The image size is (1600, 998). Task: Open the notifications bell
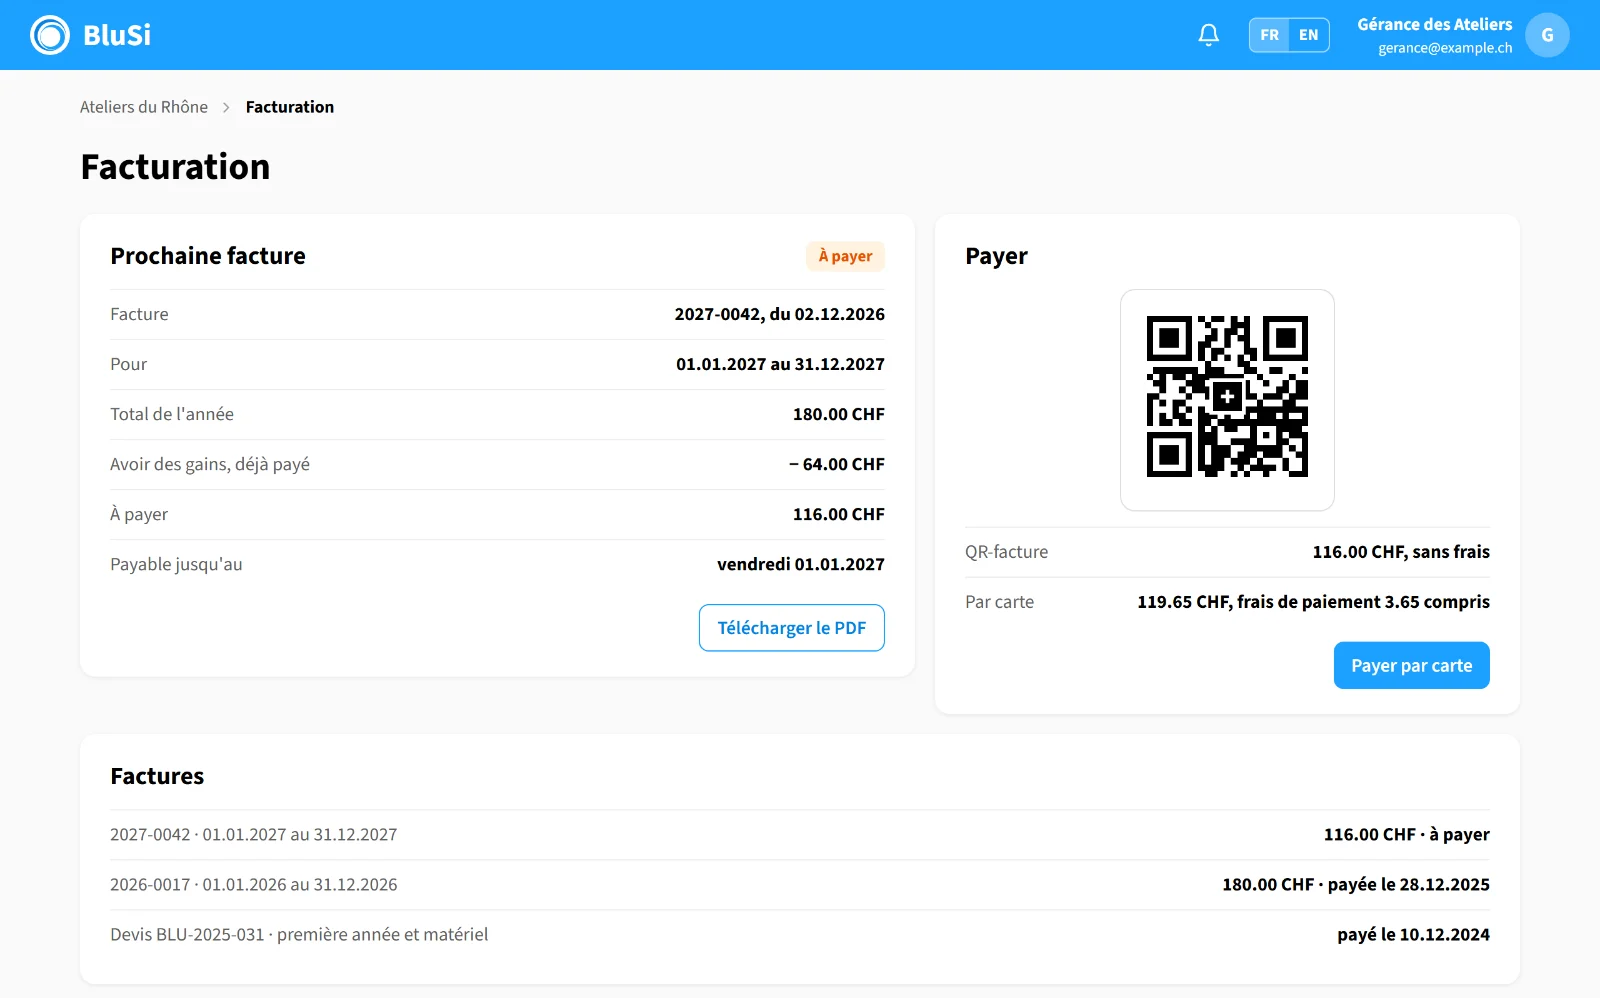[x=1208, y=35]
